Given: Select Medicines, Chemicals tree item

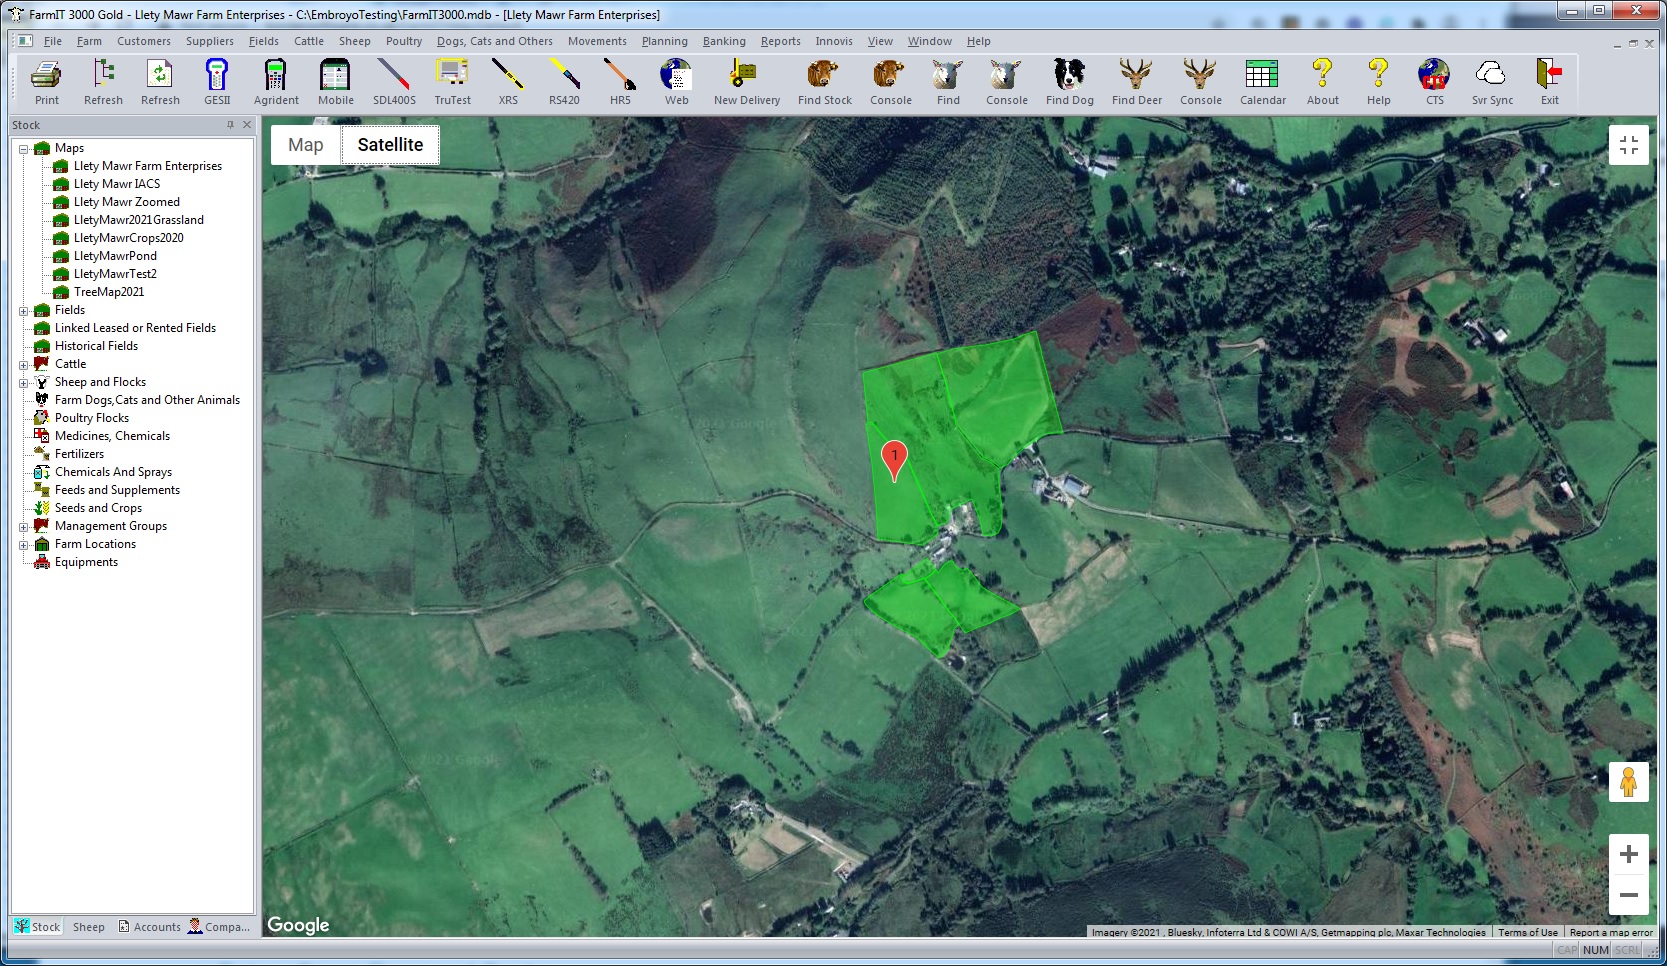Looking at the screenshot, I should 112,436.
